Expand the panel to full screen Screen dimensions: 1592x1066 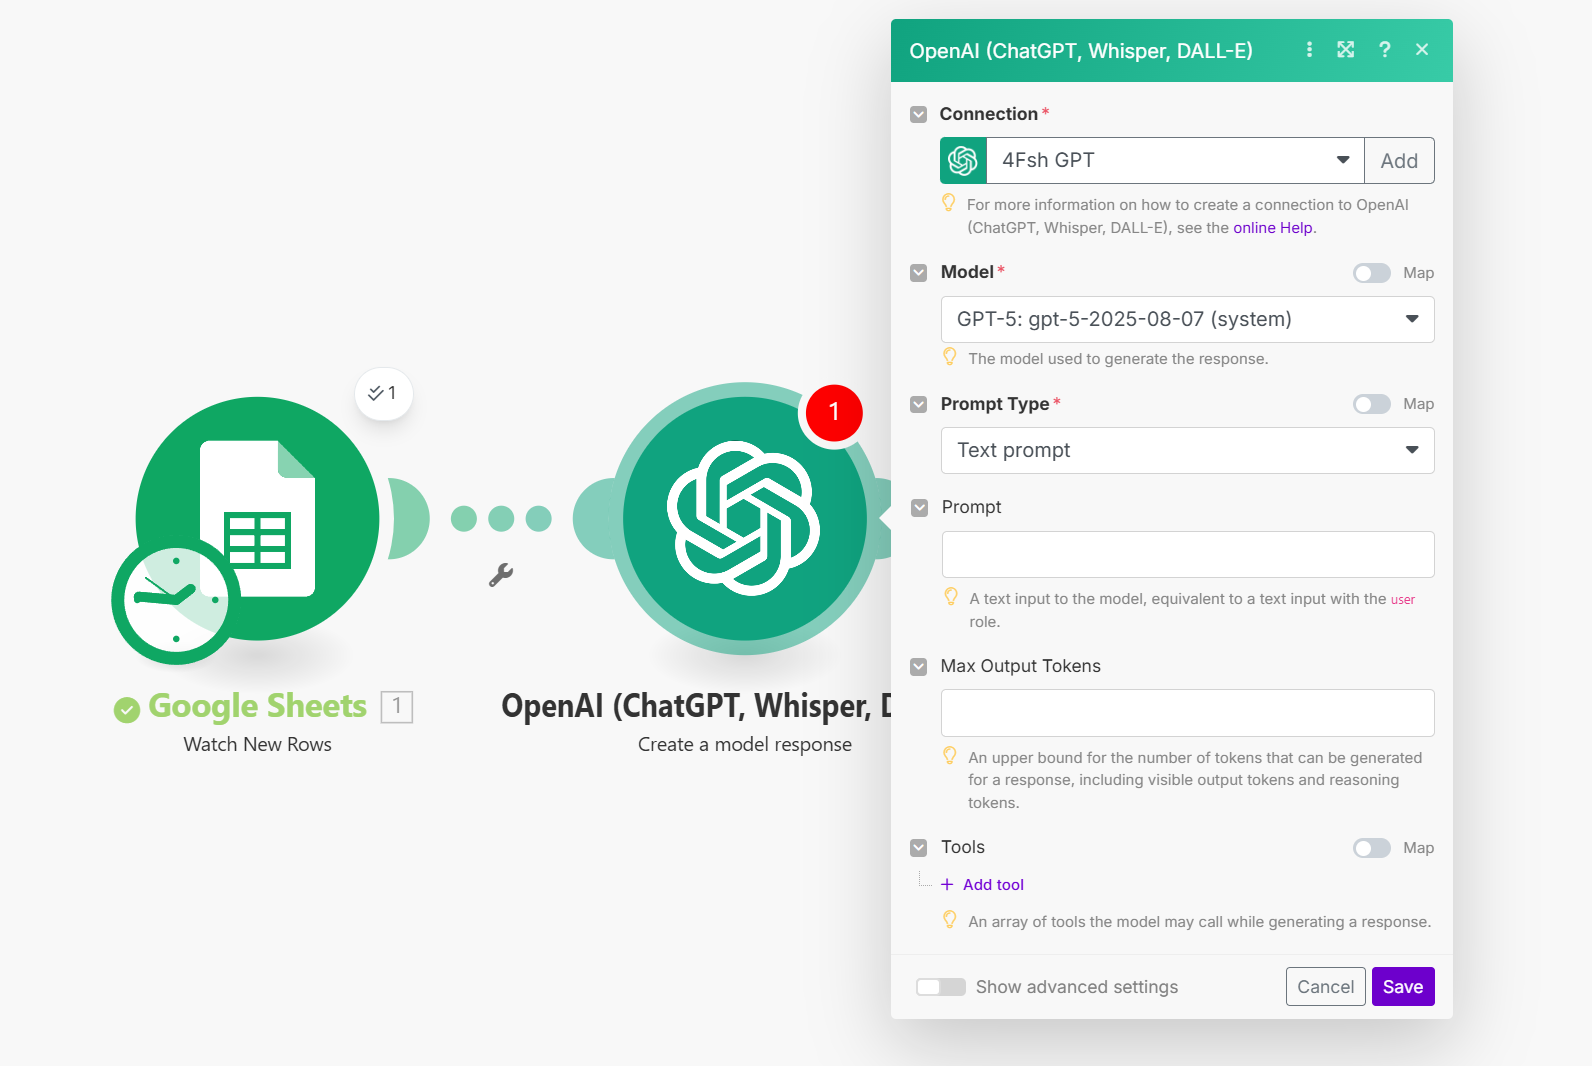1346,49
